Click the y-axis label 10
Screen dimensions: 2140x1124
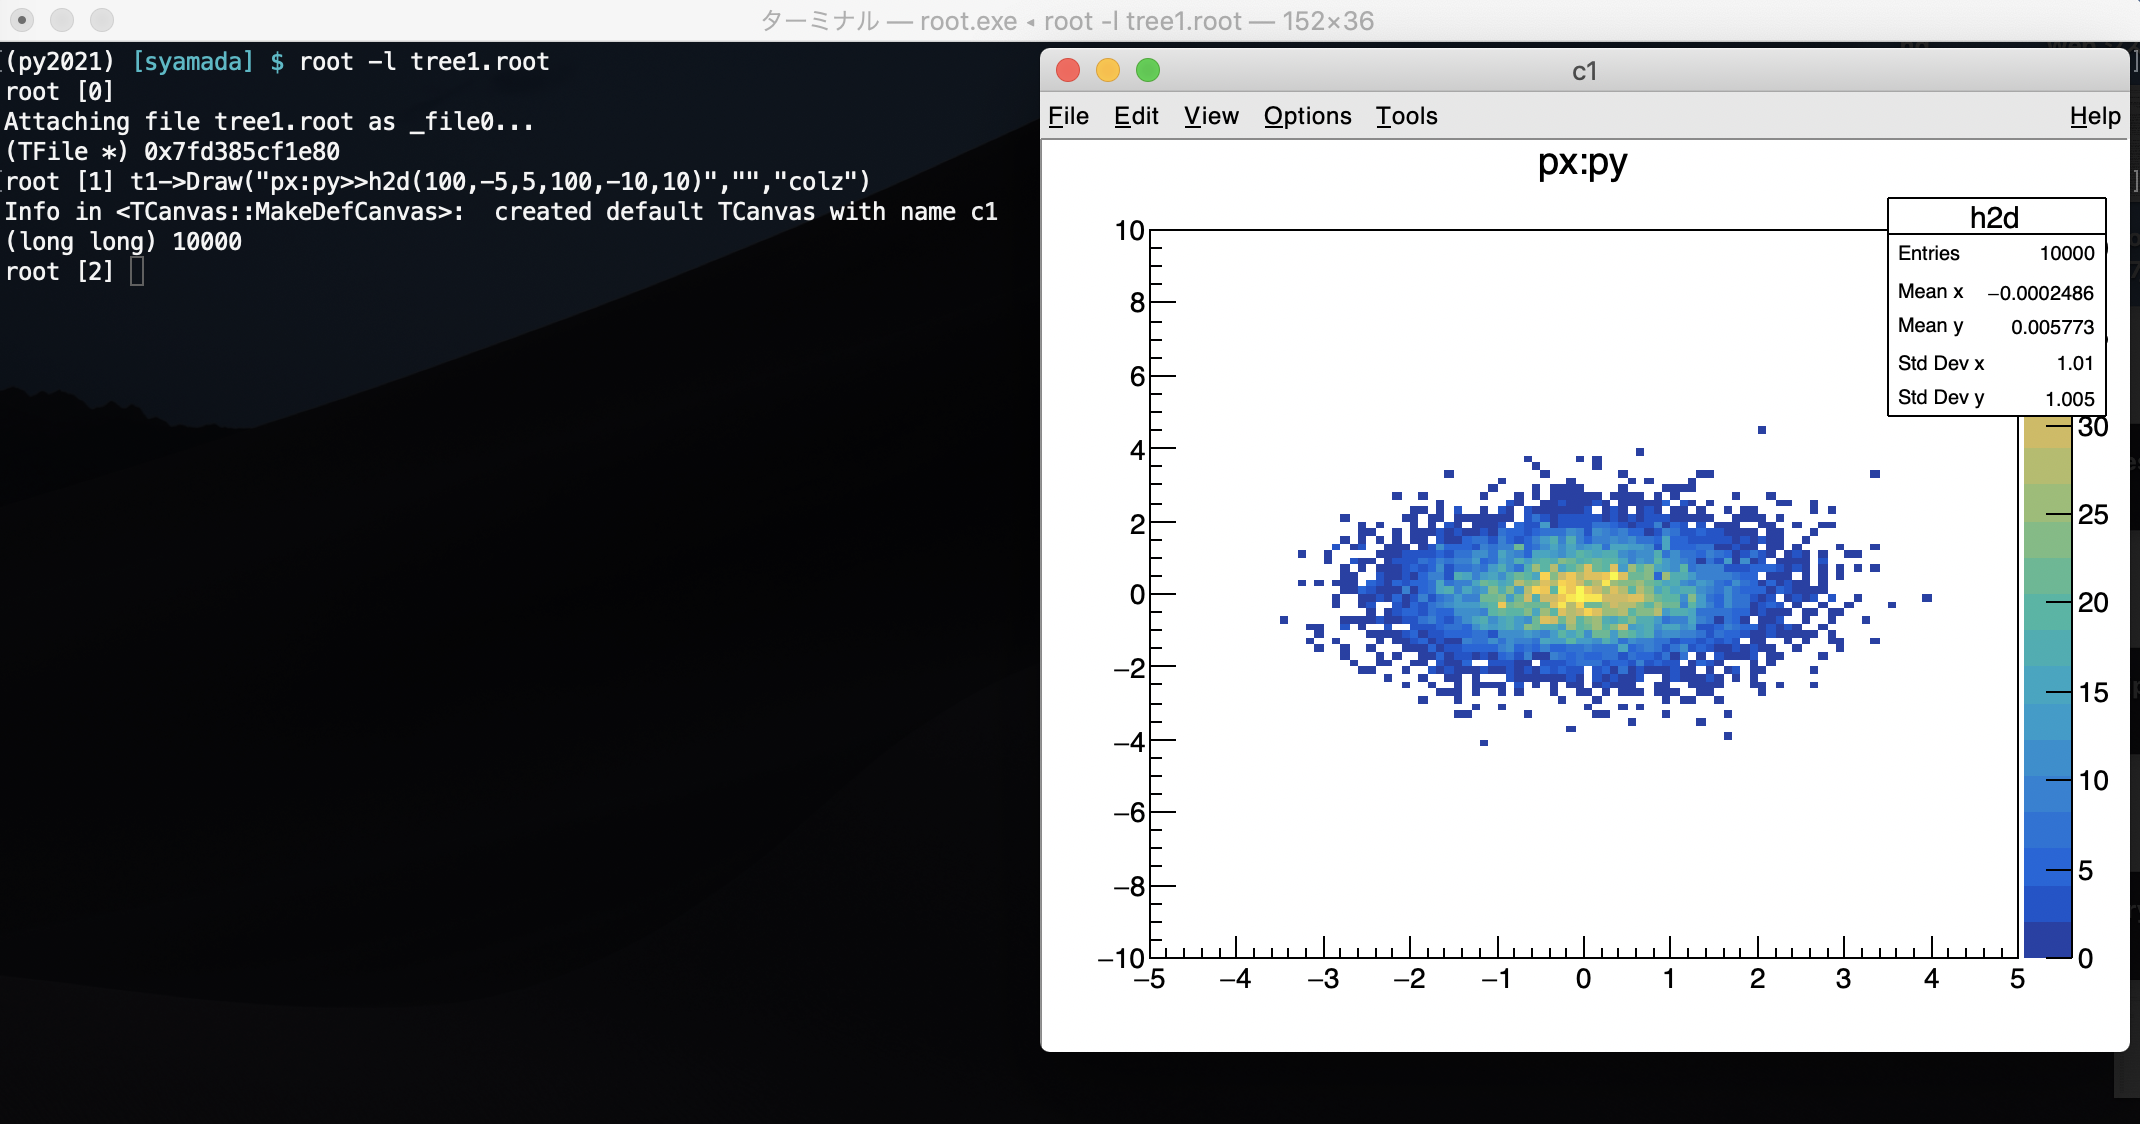coord(1129,231)
